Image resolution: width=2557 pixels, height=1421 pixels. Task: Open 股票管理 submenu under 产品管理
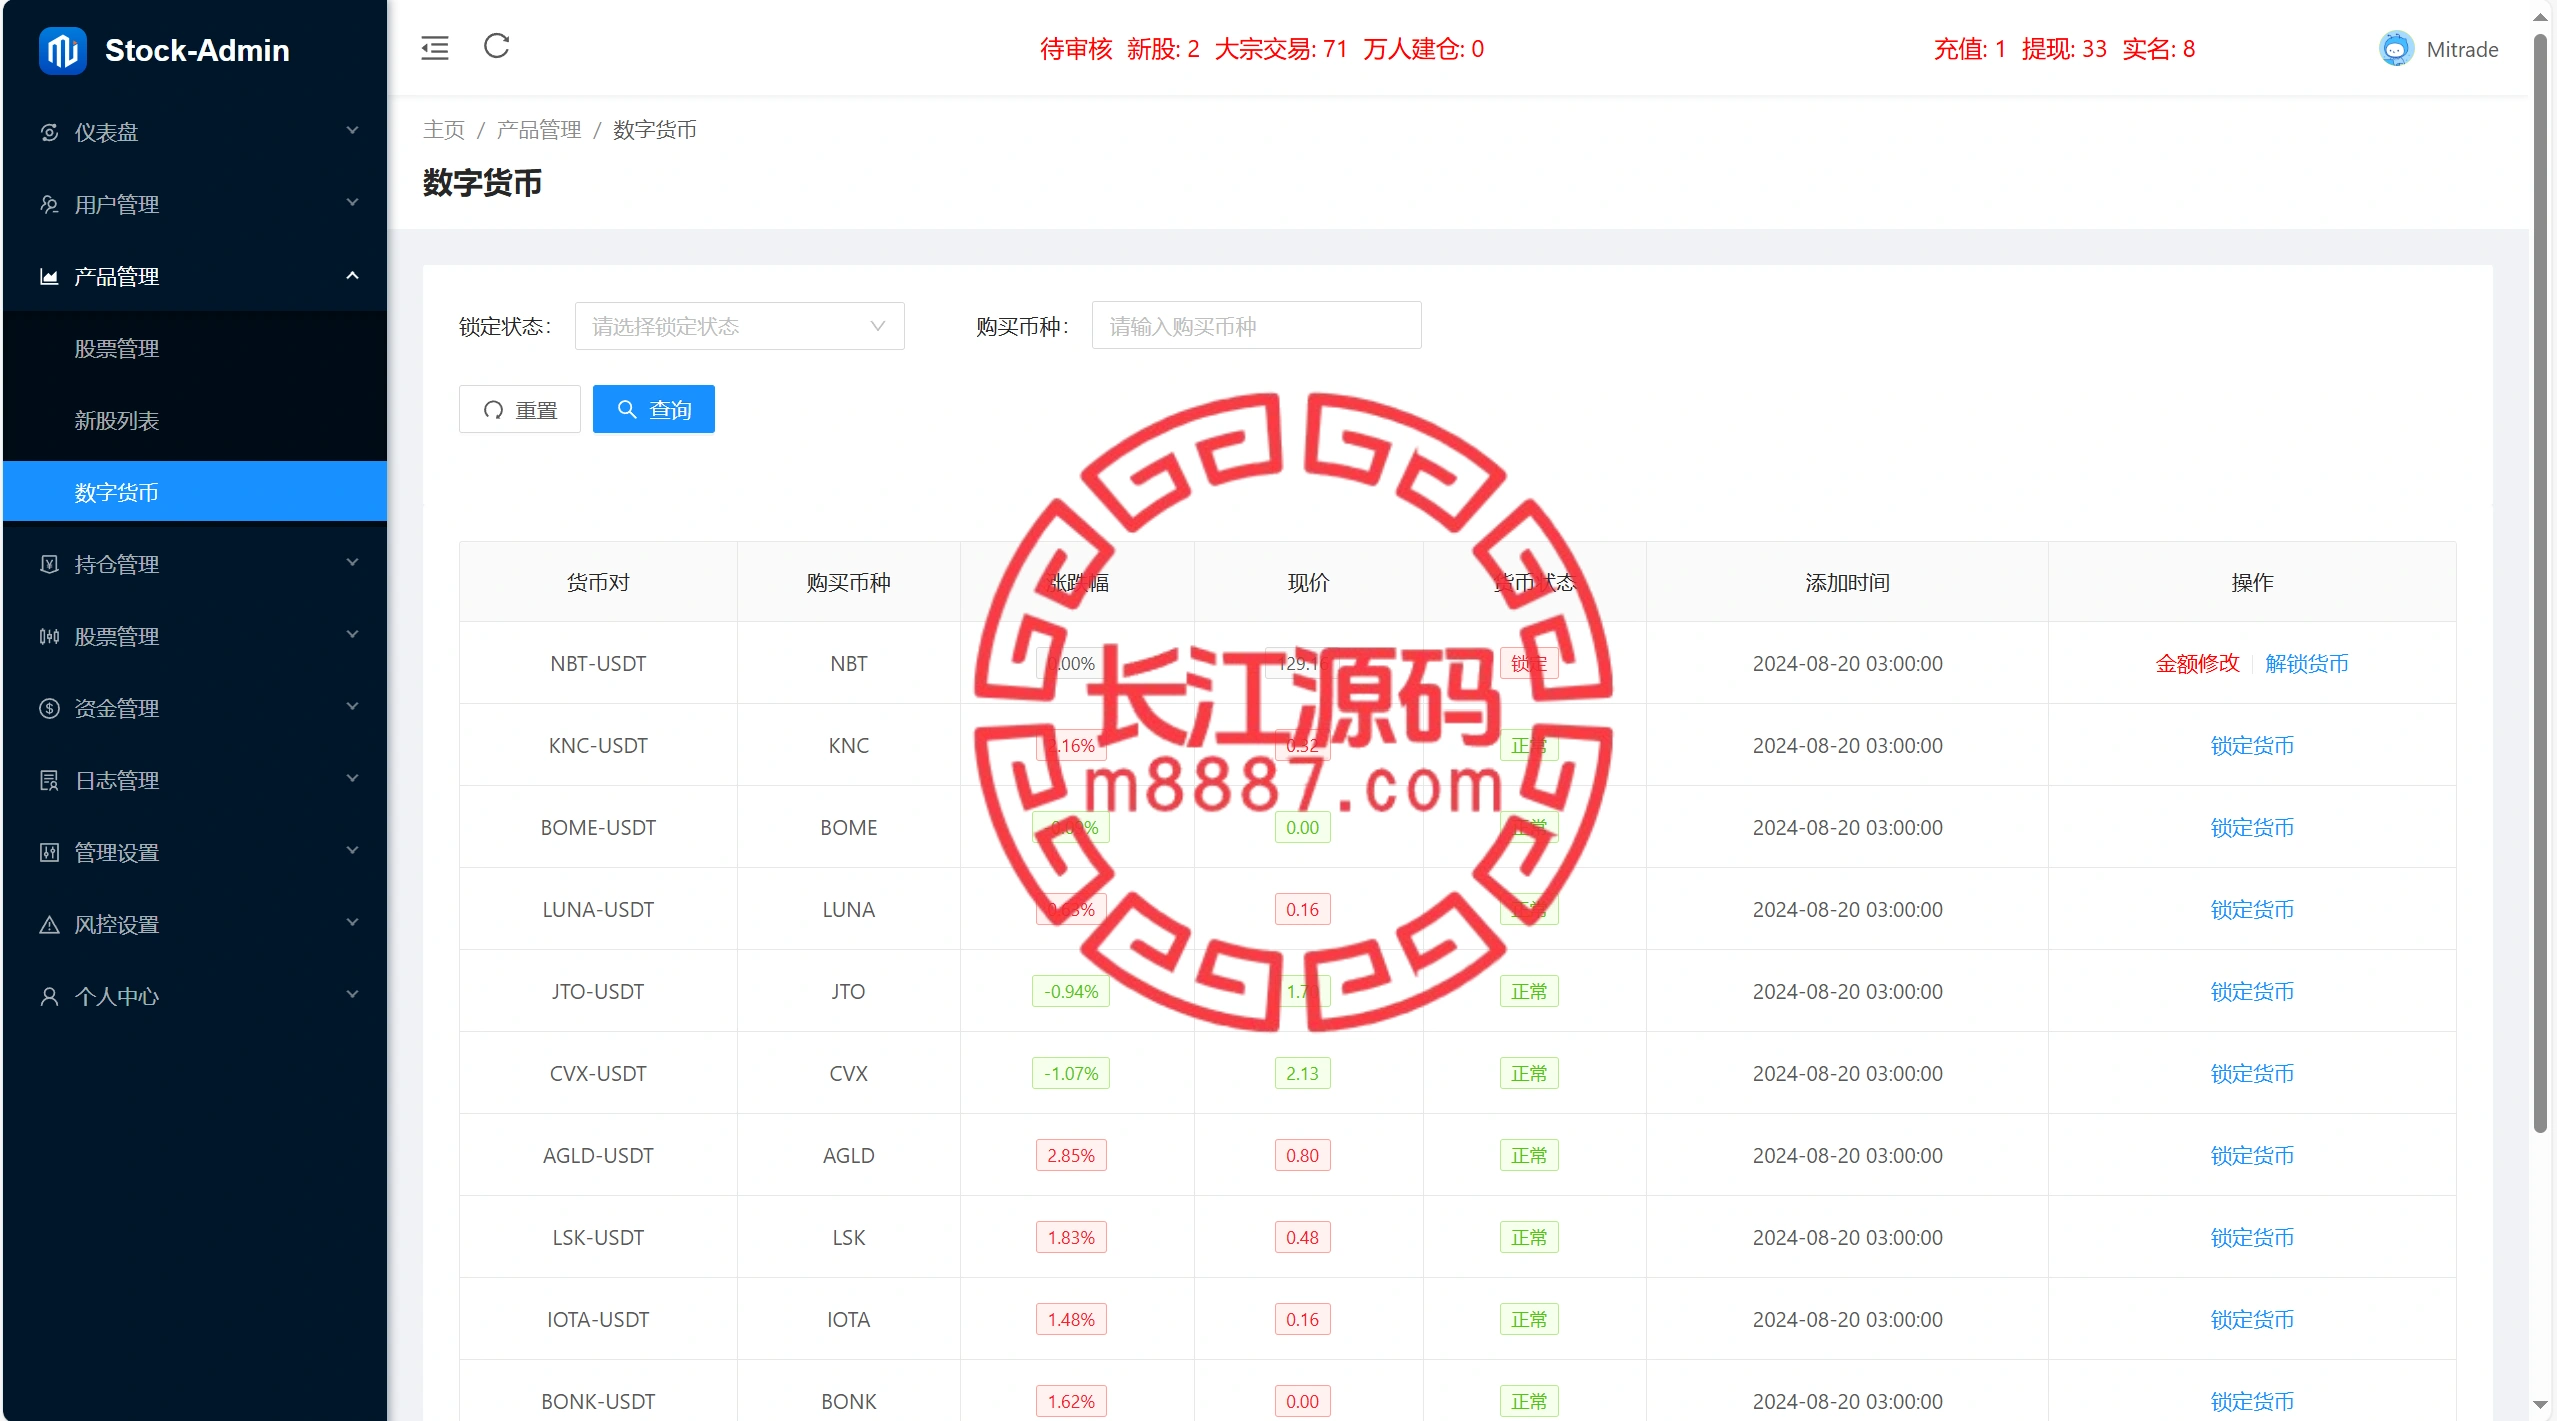point(195,348)
